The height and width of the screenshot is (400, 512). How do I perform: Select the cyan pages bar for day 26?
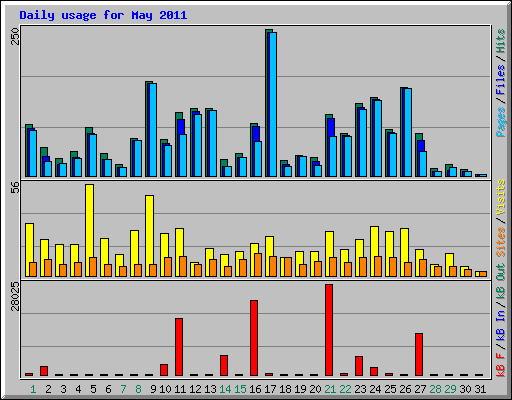tap(408, 132)
